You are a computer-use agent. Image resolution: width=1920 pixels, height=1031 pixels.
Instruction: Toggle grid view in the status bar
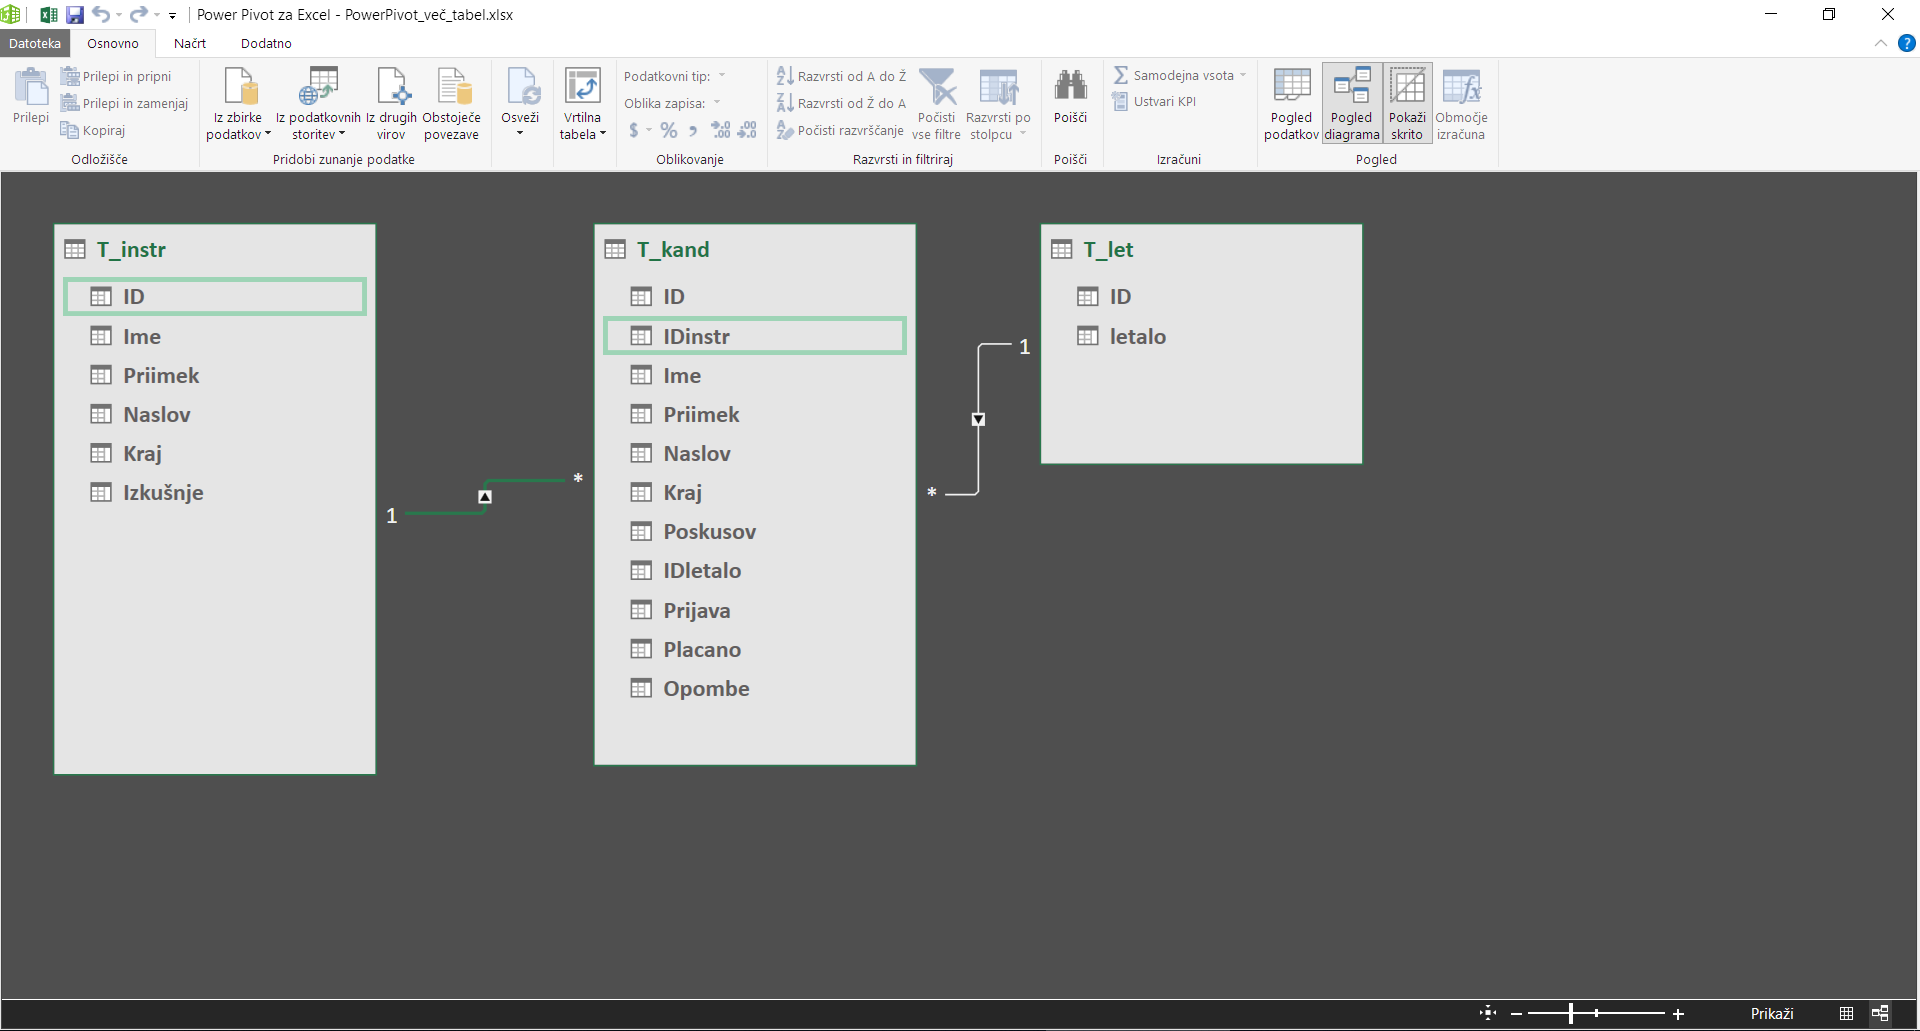[1847, 1013]
